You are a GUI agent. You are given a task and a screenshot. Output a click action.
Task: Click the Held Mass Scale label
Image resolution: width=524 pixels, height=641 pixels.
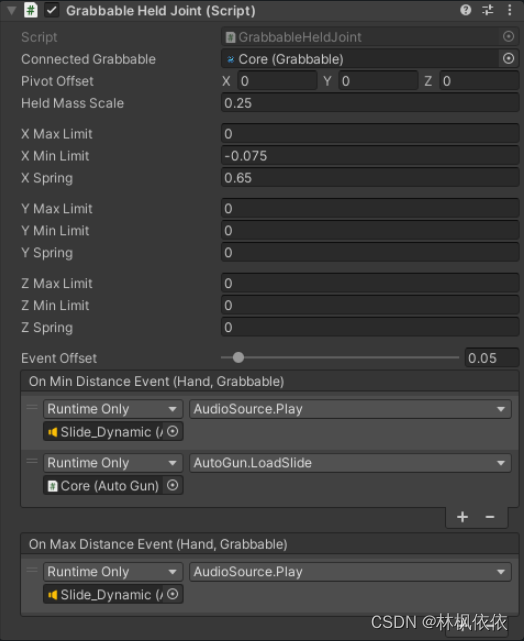click(72, 103)
